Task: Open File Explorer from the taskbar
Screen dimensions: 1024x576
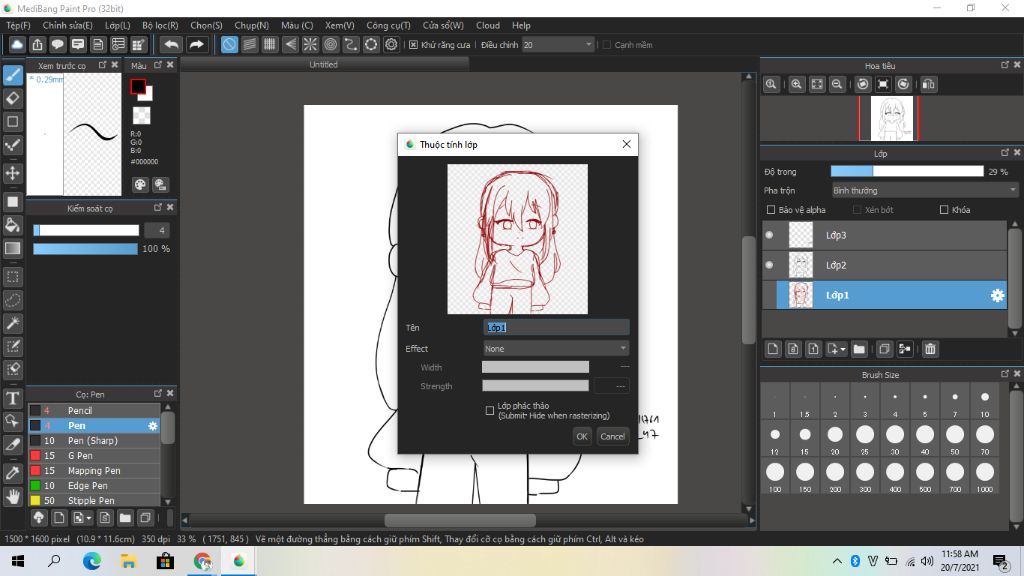Action: click(129, 561)
